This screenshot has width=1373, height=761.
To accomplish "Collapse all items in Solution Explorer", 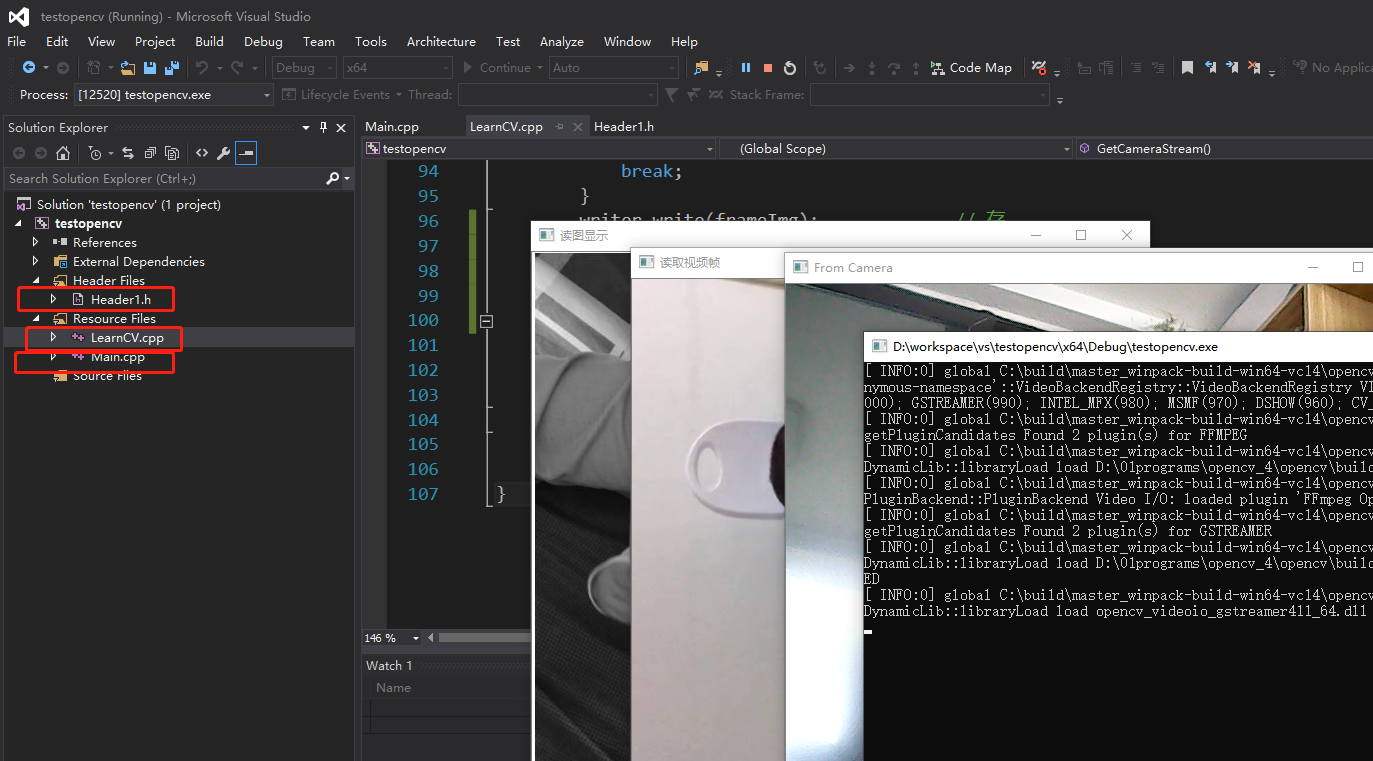I will [x=150, y=153].
